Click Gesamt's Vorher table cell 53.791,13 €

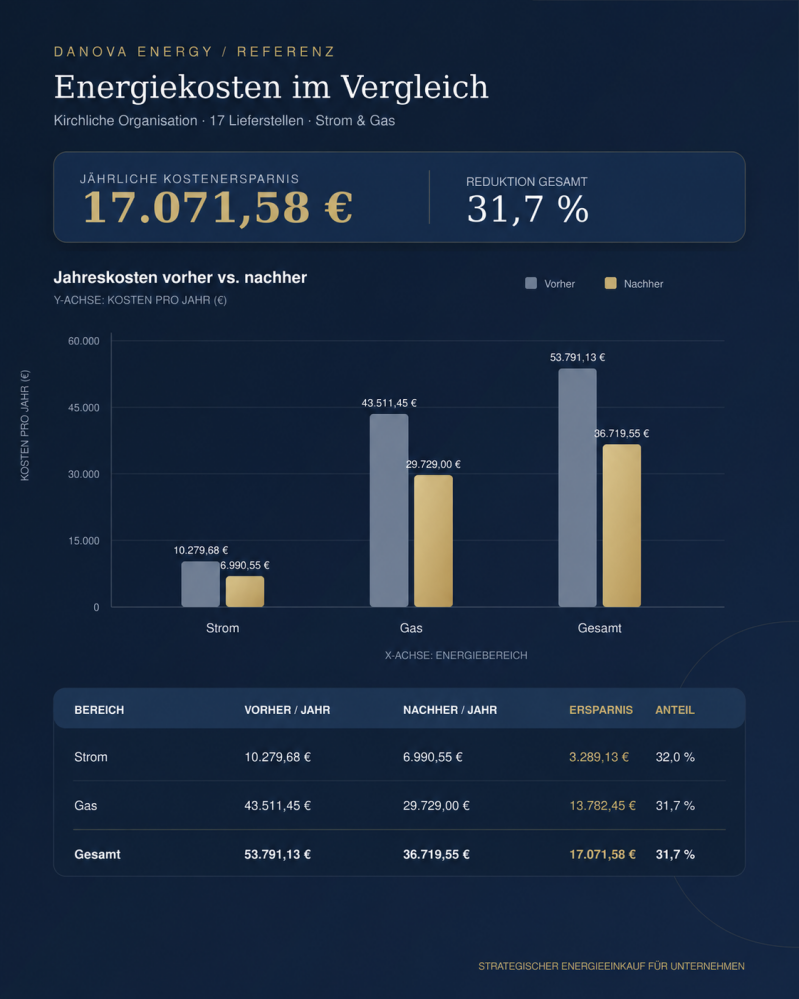click(x=278, y=855)
